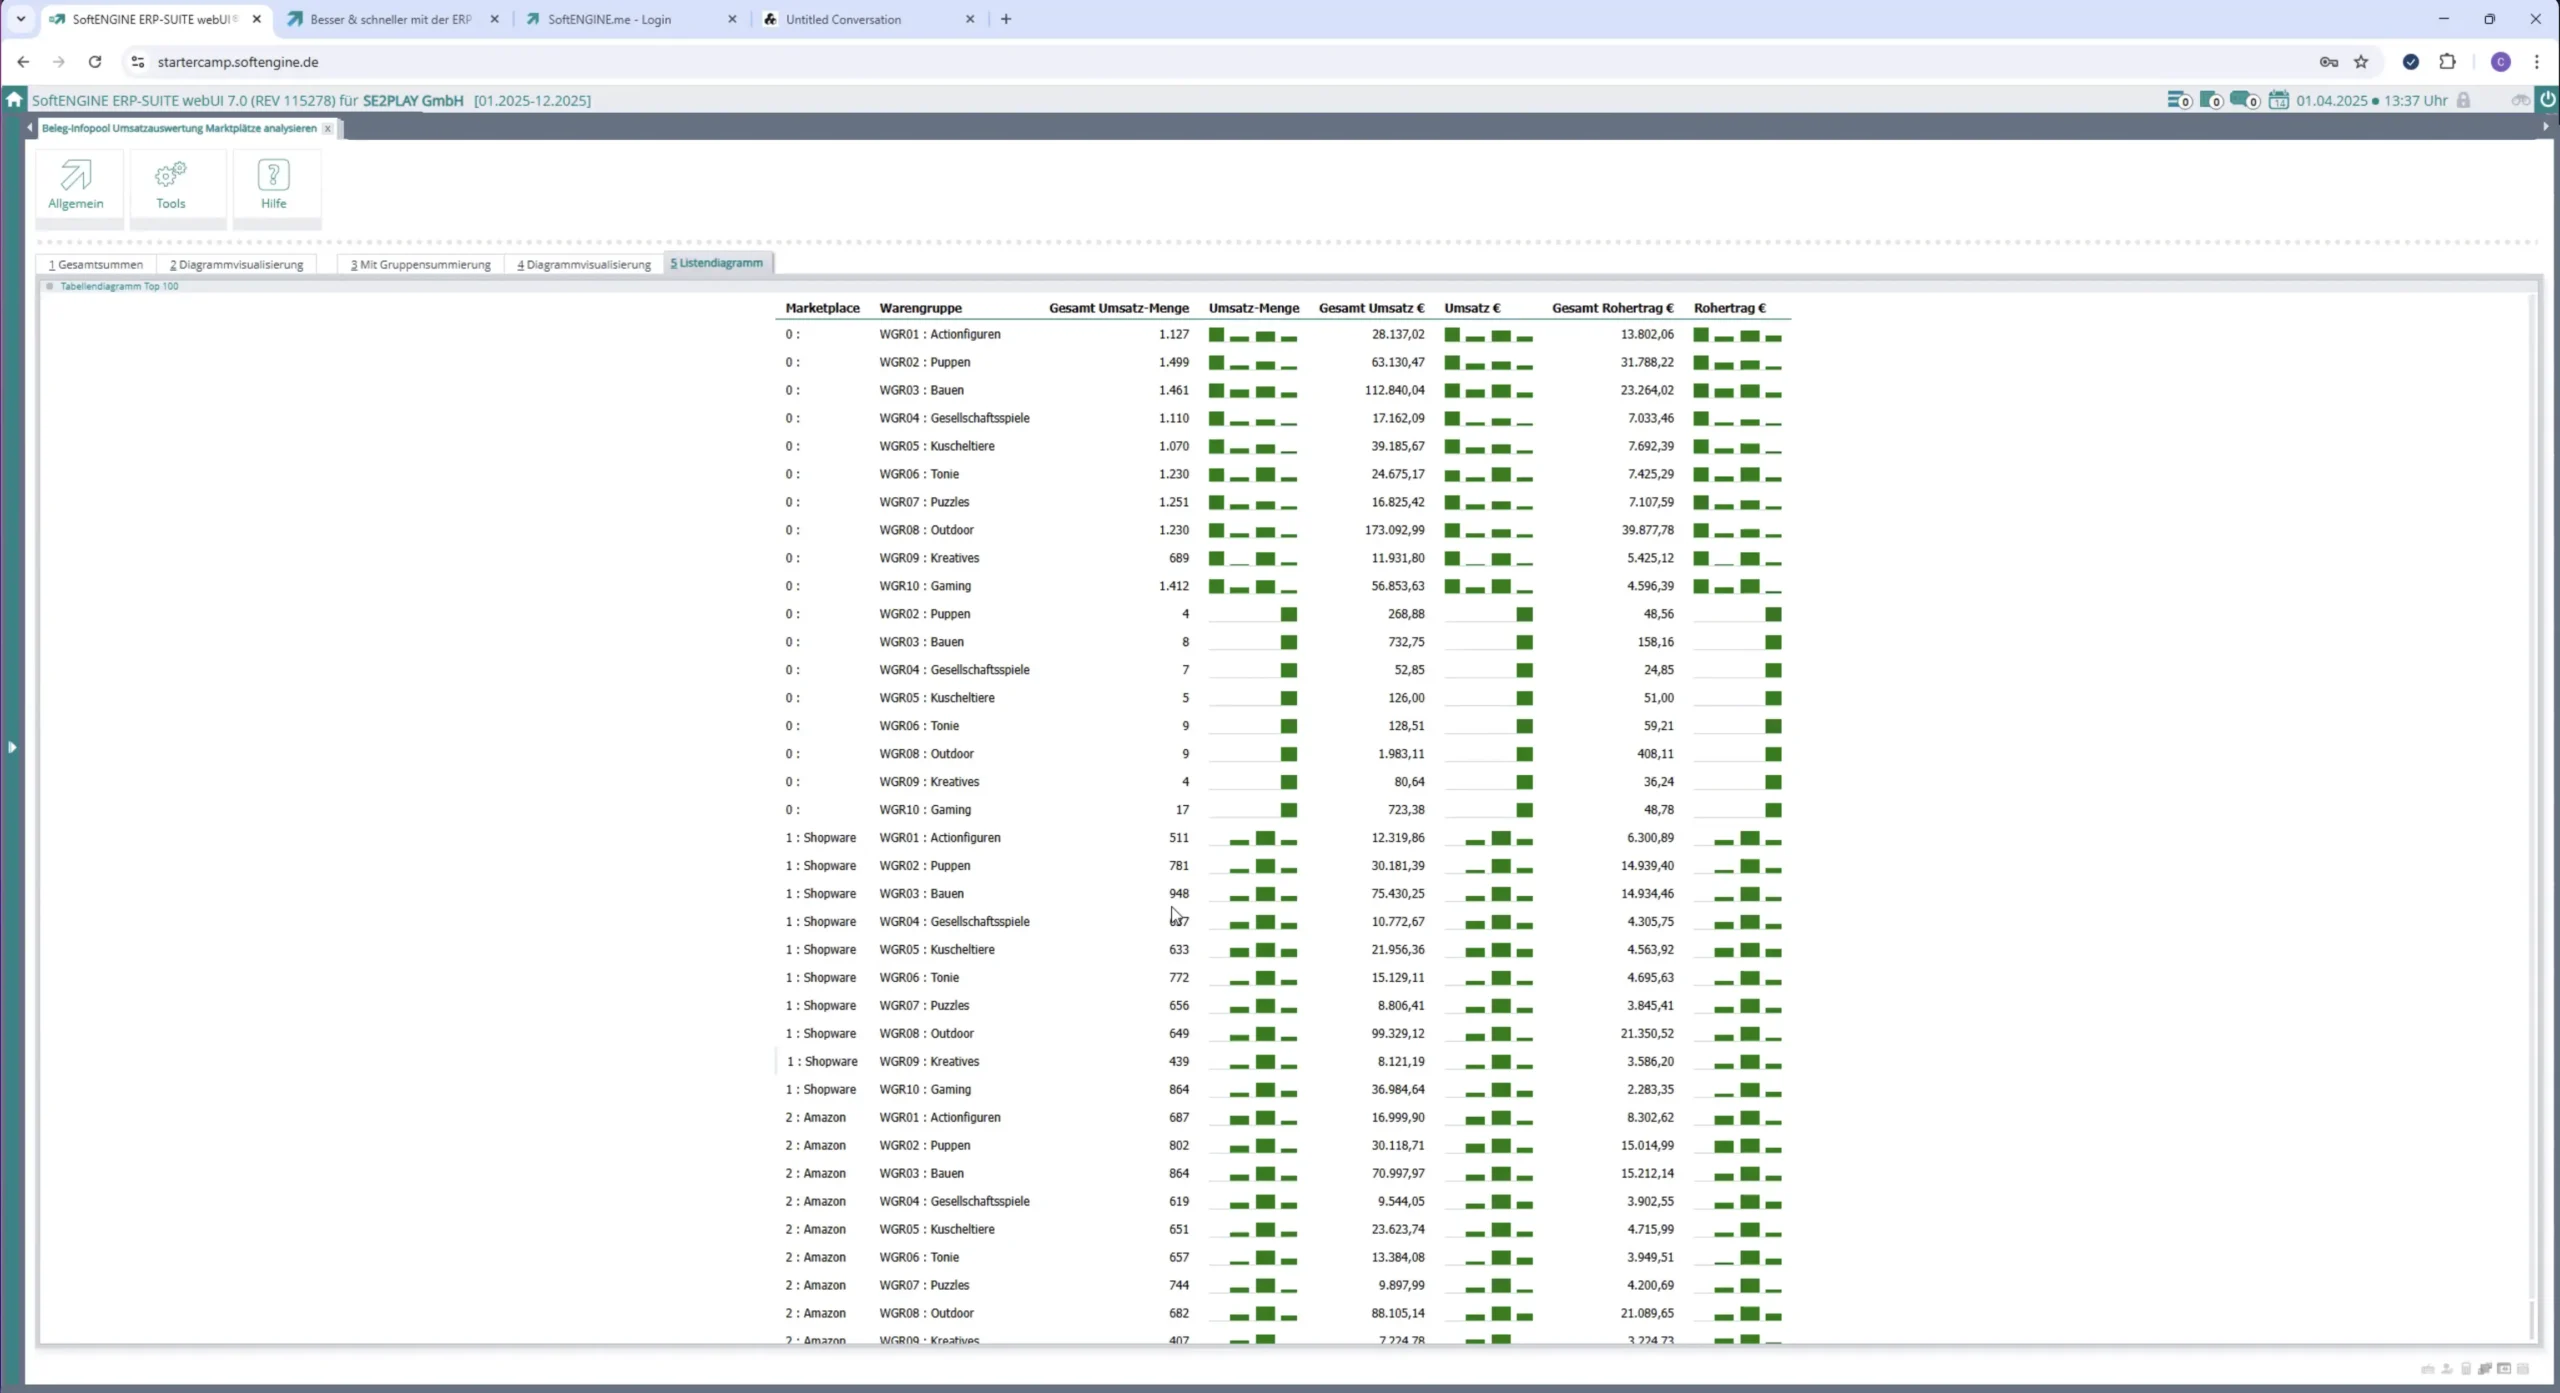2560x1393 pixels.
Task: Click the Gesamt Umsatz € column header
Action: click(x=1370, y=308)
